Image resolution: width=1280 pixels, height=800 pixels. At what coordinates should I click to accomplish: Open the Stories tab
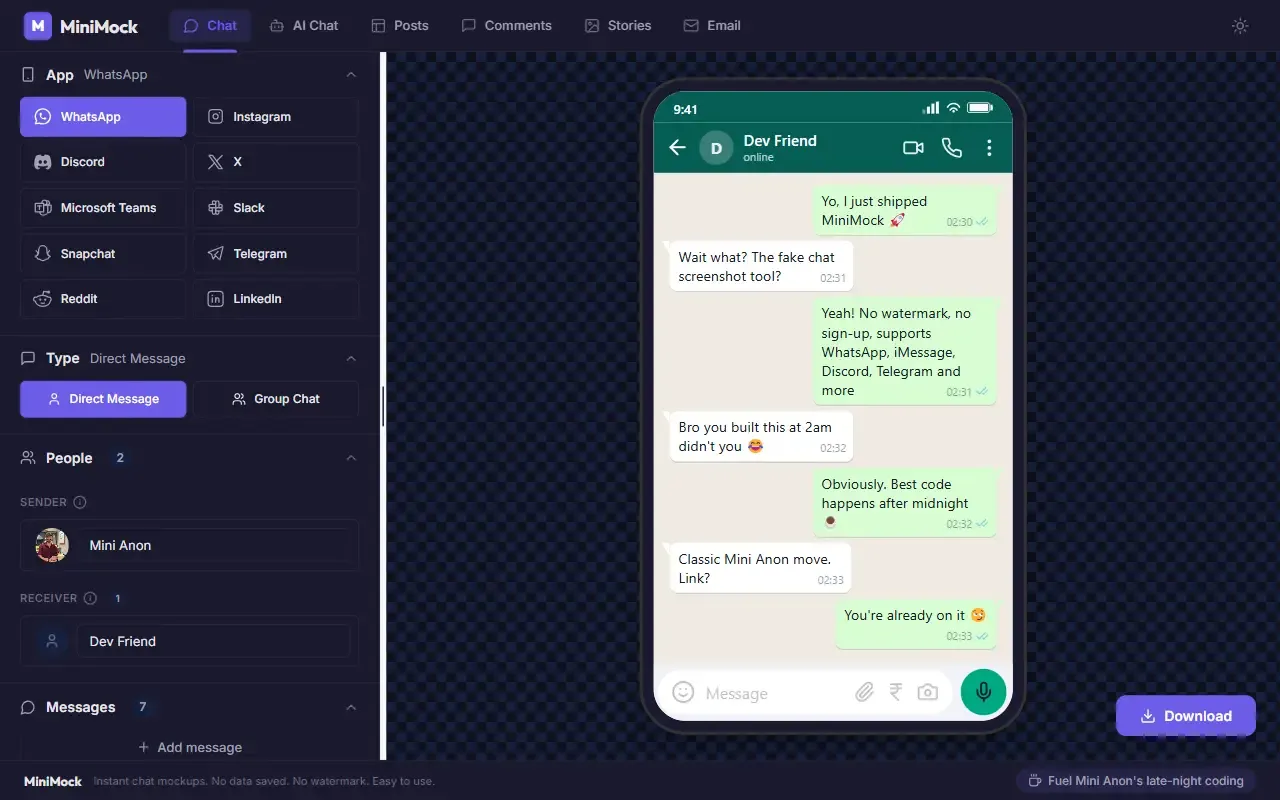(x=618, y=26)
